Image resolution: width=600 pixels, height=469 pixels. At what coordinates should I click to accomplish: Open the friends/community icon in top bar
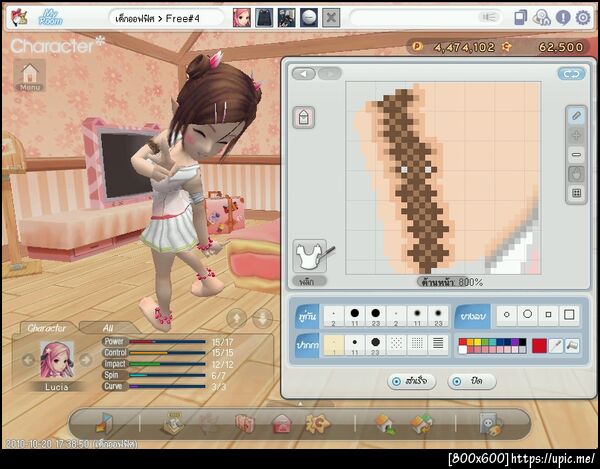[x=541, y=18]
